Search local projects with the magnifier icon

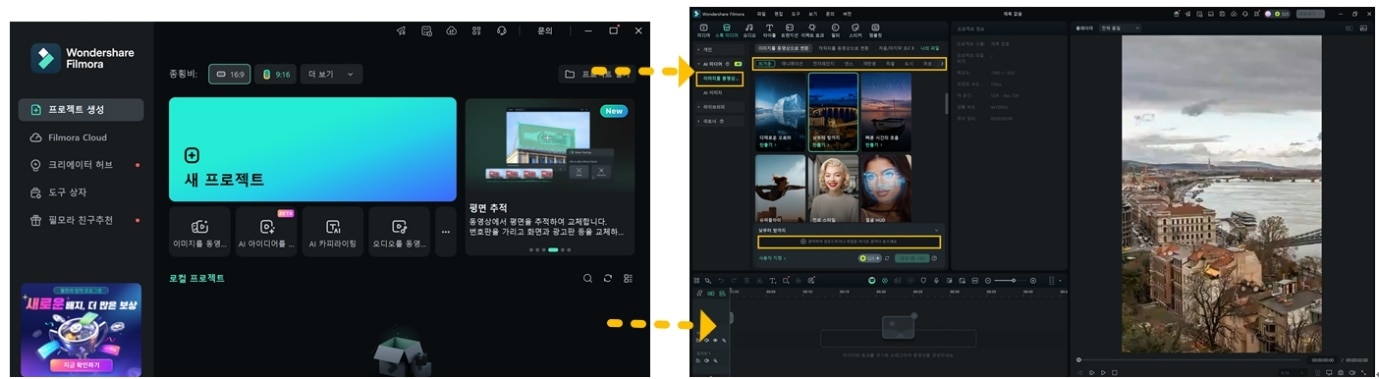[588, 278]
